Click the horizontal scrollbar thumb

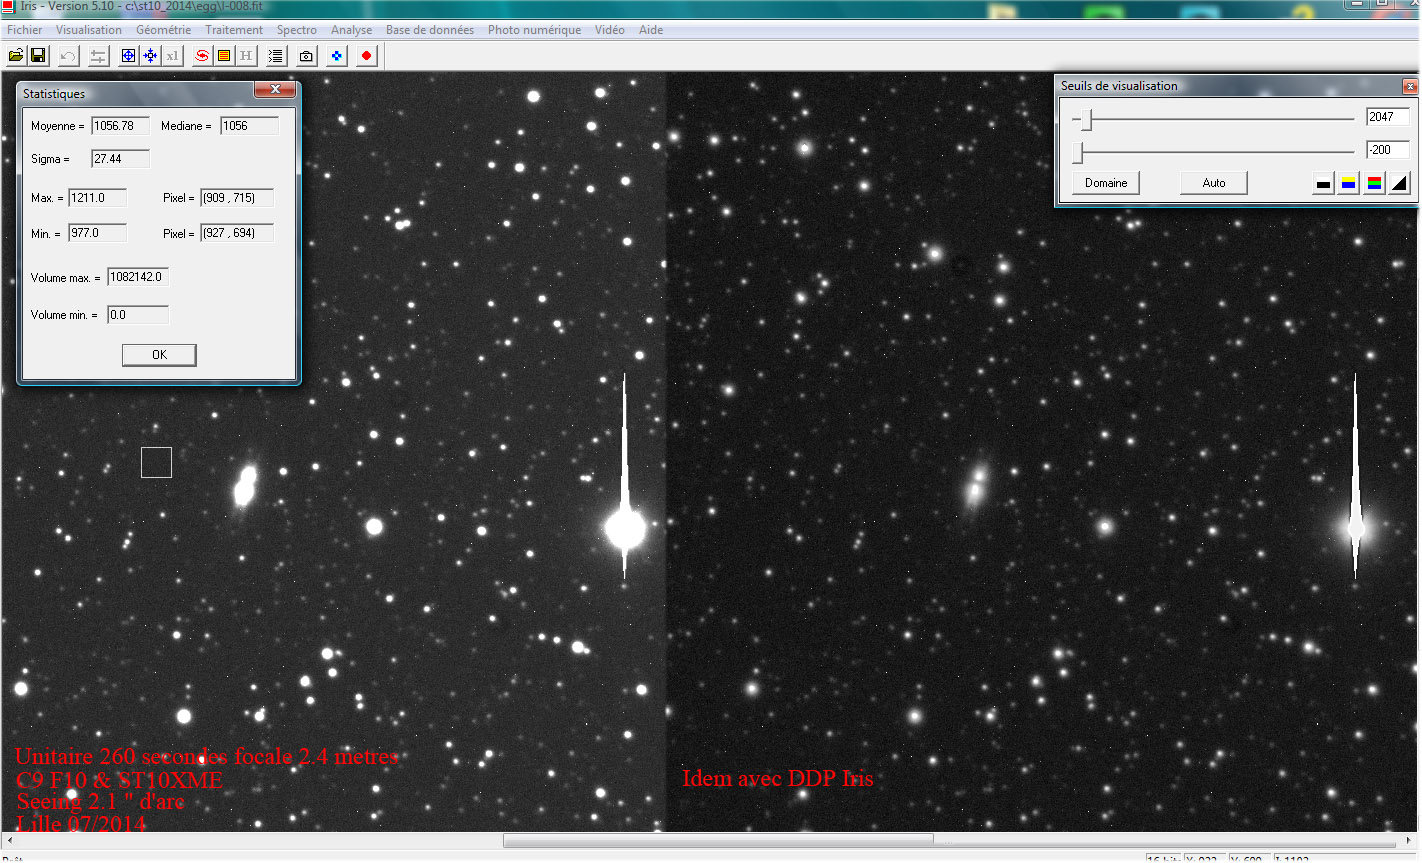[x=718, y=840]
